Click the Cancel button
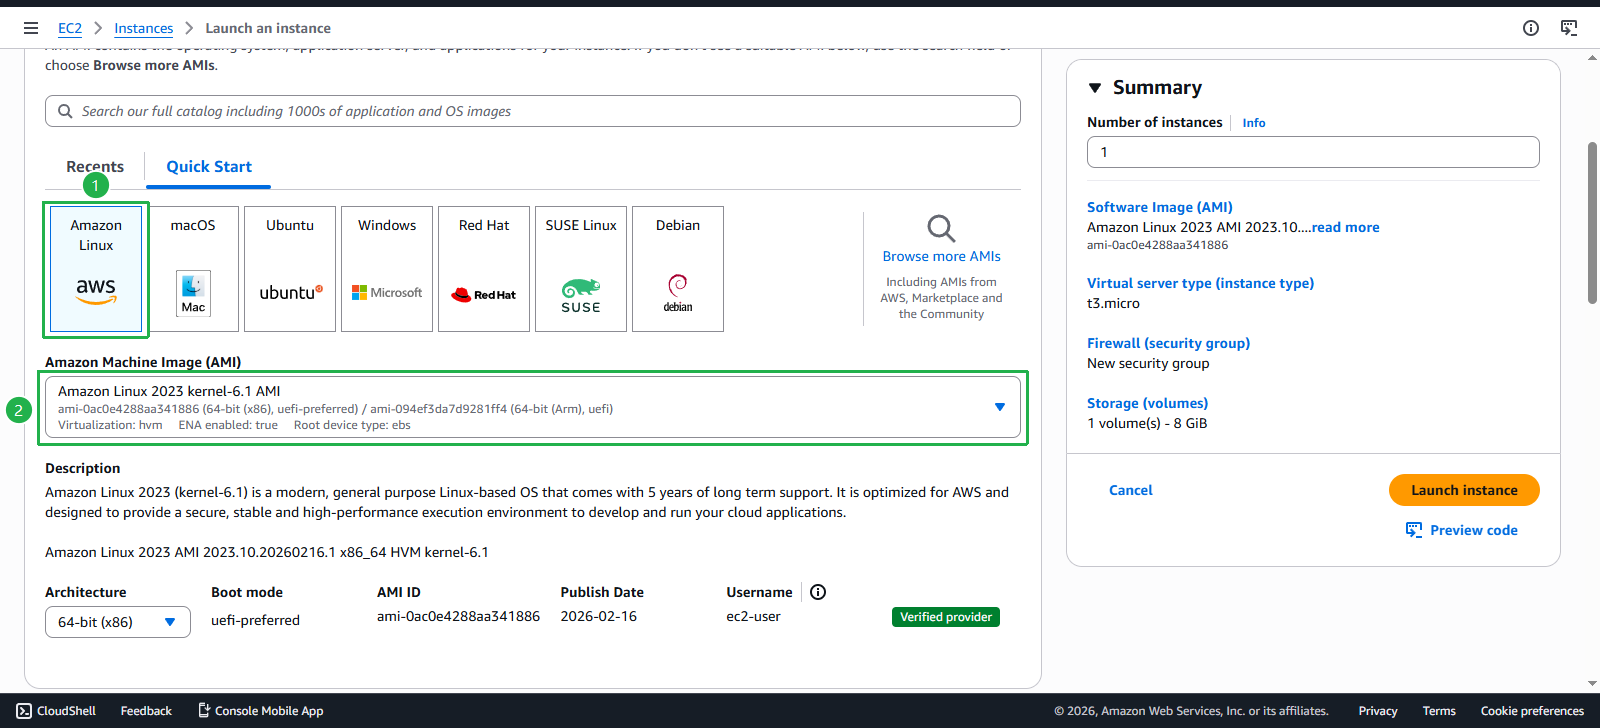 pos(1131,490)
